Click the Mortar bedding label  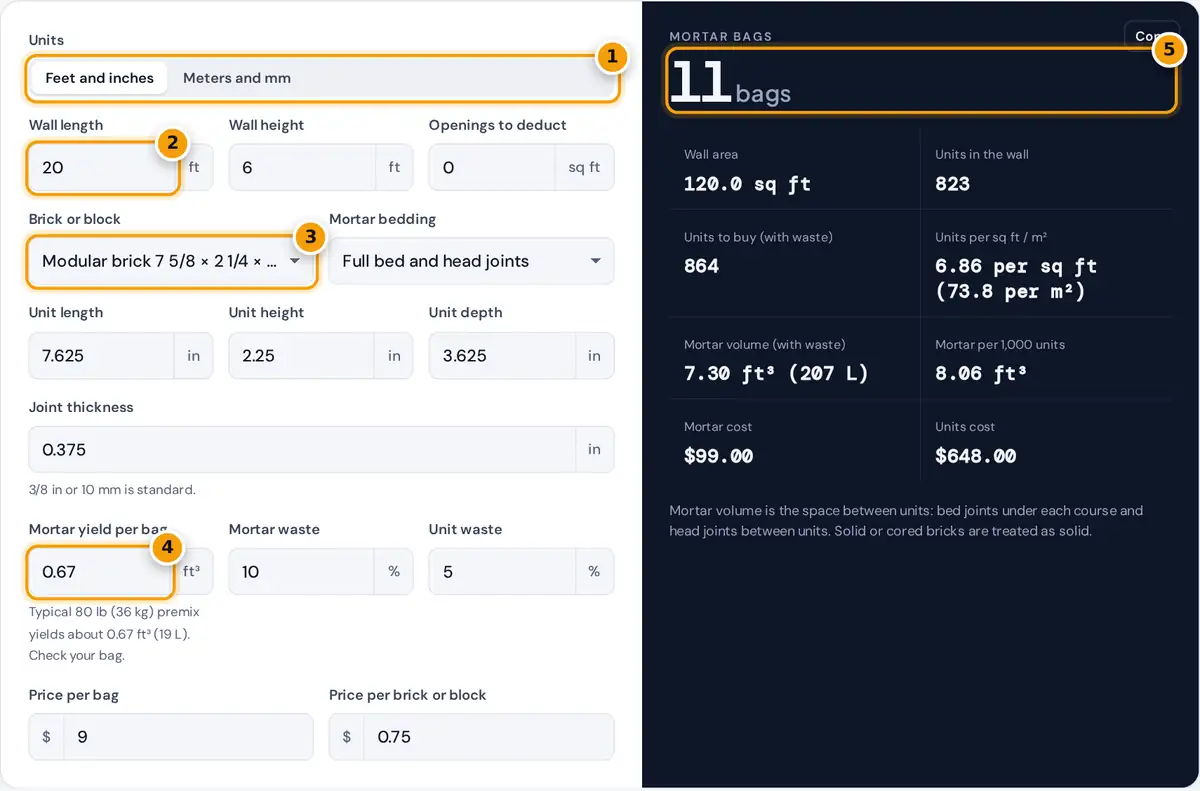(383, 219)
